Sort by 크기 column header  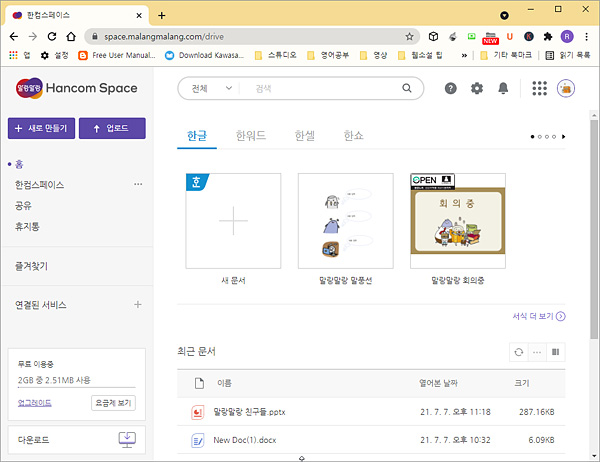(x=522, y=383)
